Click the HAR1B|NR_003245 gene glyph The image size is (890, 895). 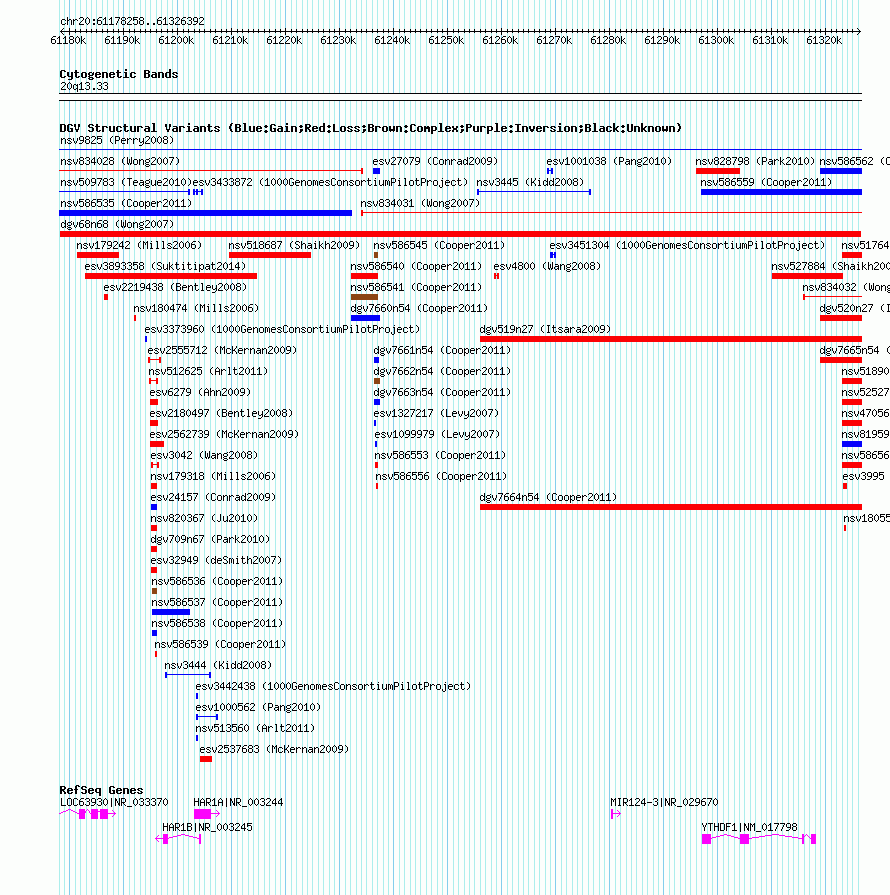point(178,839)
